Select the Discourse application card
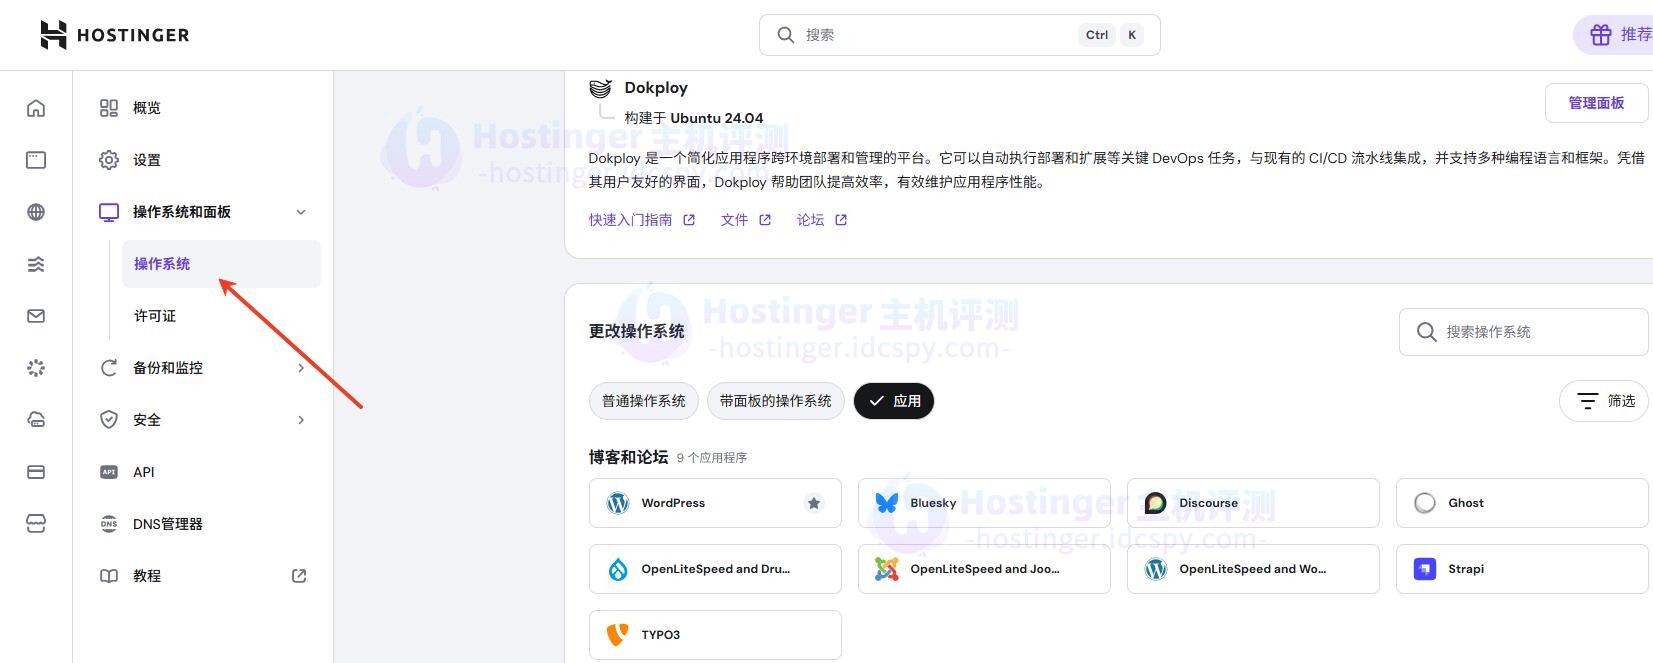The height and width of the screenshot is (663, 1653). click(x=1253, y=503)
